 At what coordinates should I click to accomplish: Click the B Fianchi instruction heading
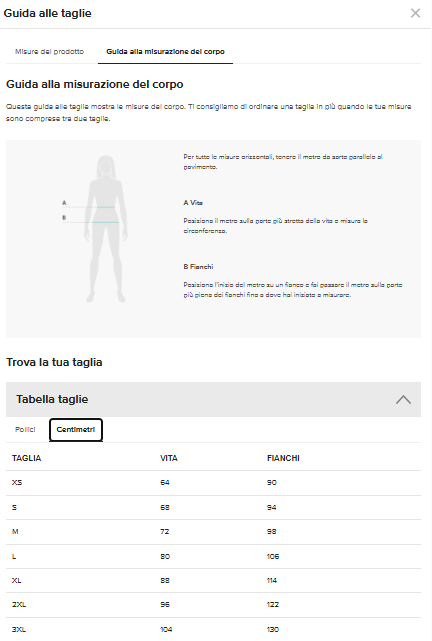tap(198, 267)
